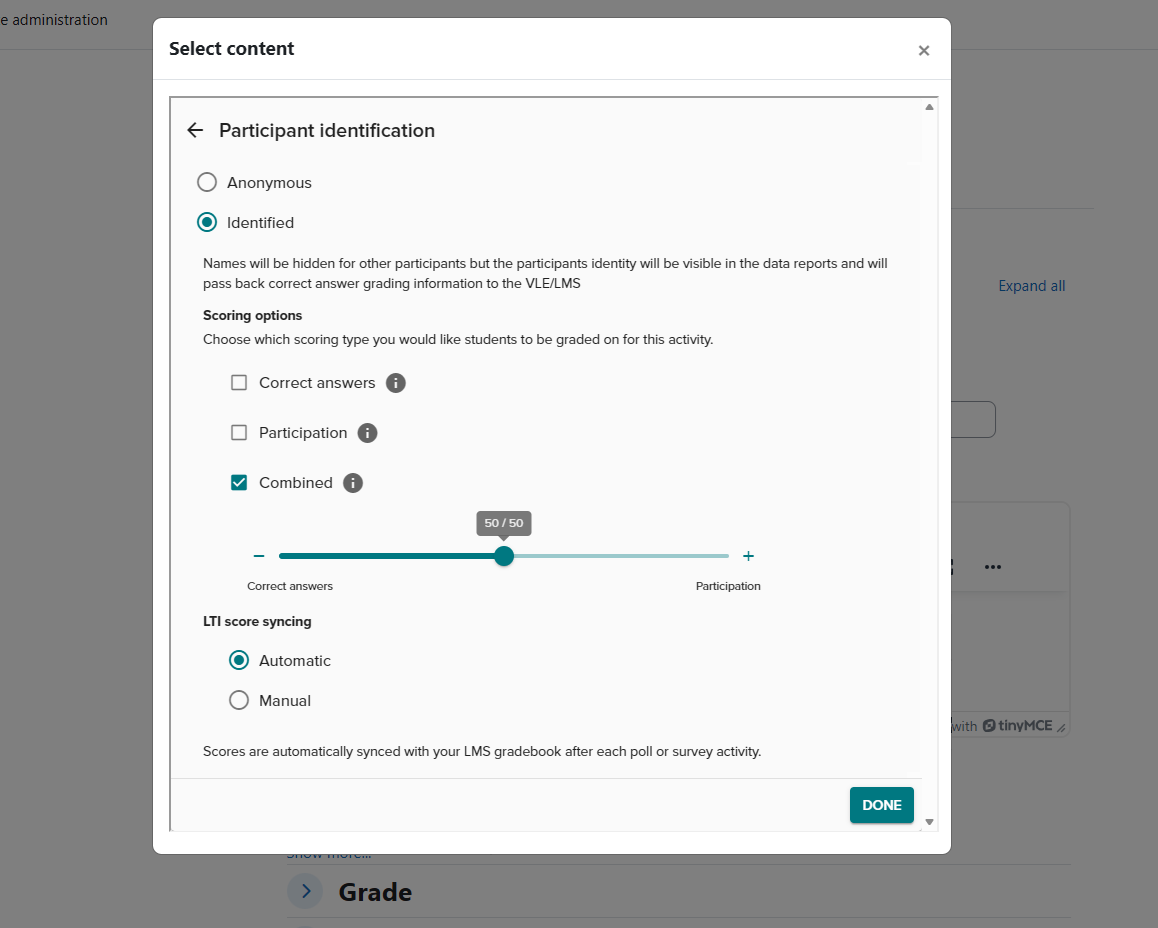Open info icon next to Correct answers
This screenshot has height=928, width=1158.
pyautogui.click(x=396, y=383)
